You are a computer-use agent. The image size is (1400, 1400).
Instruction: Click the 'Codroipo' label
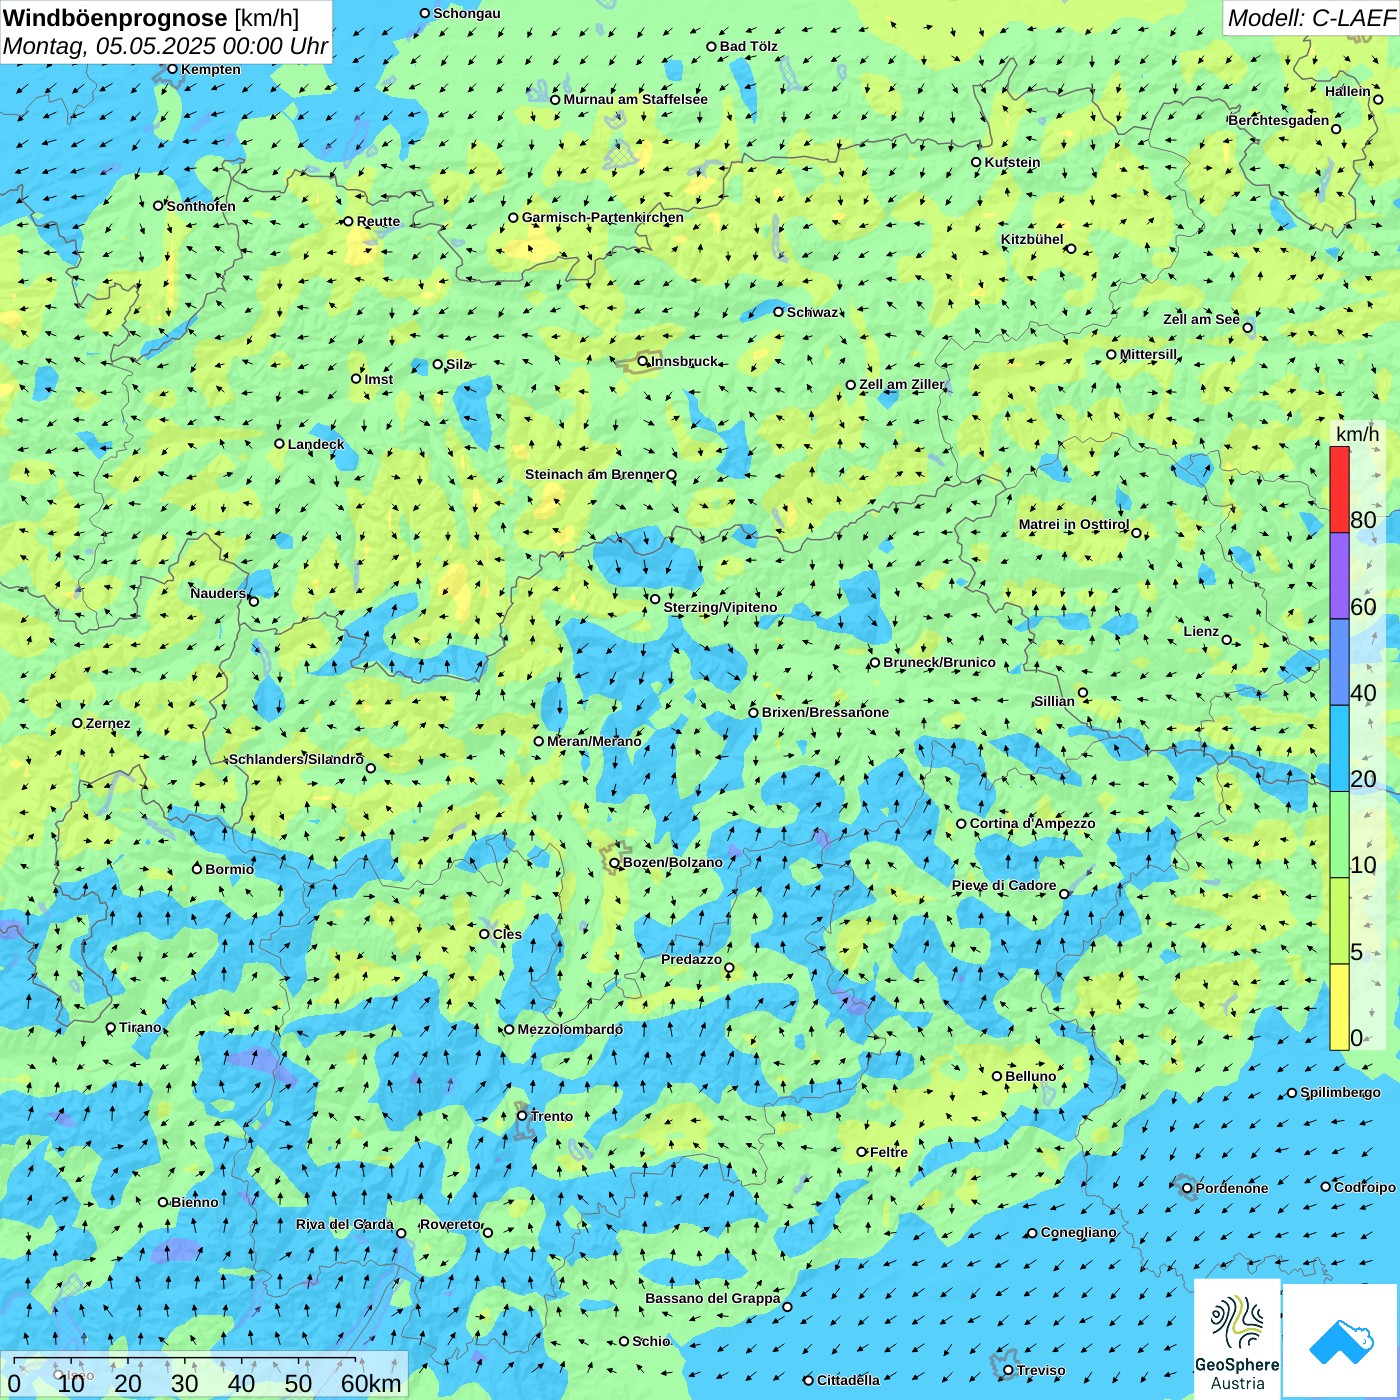coord(1365,1187)
